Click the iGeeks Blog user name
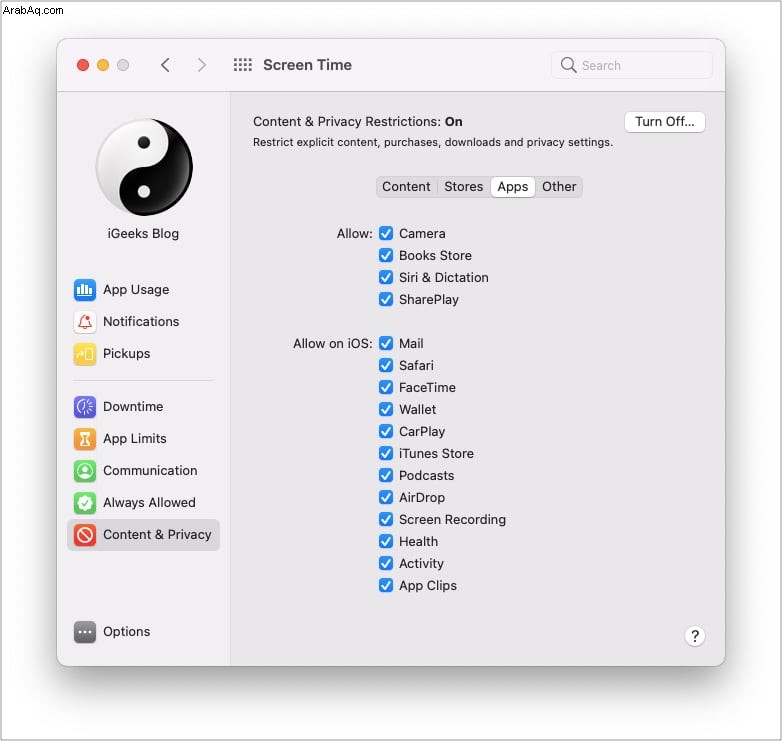 (143, 233)
